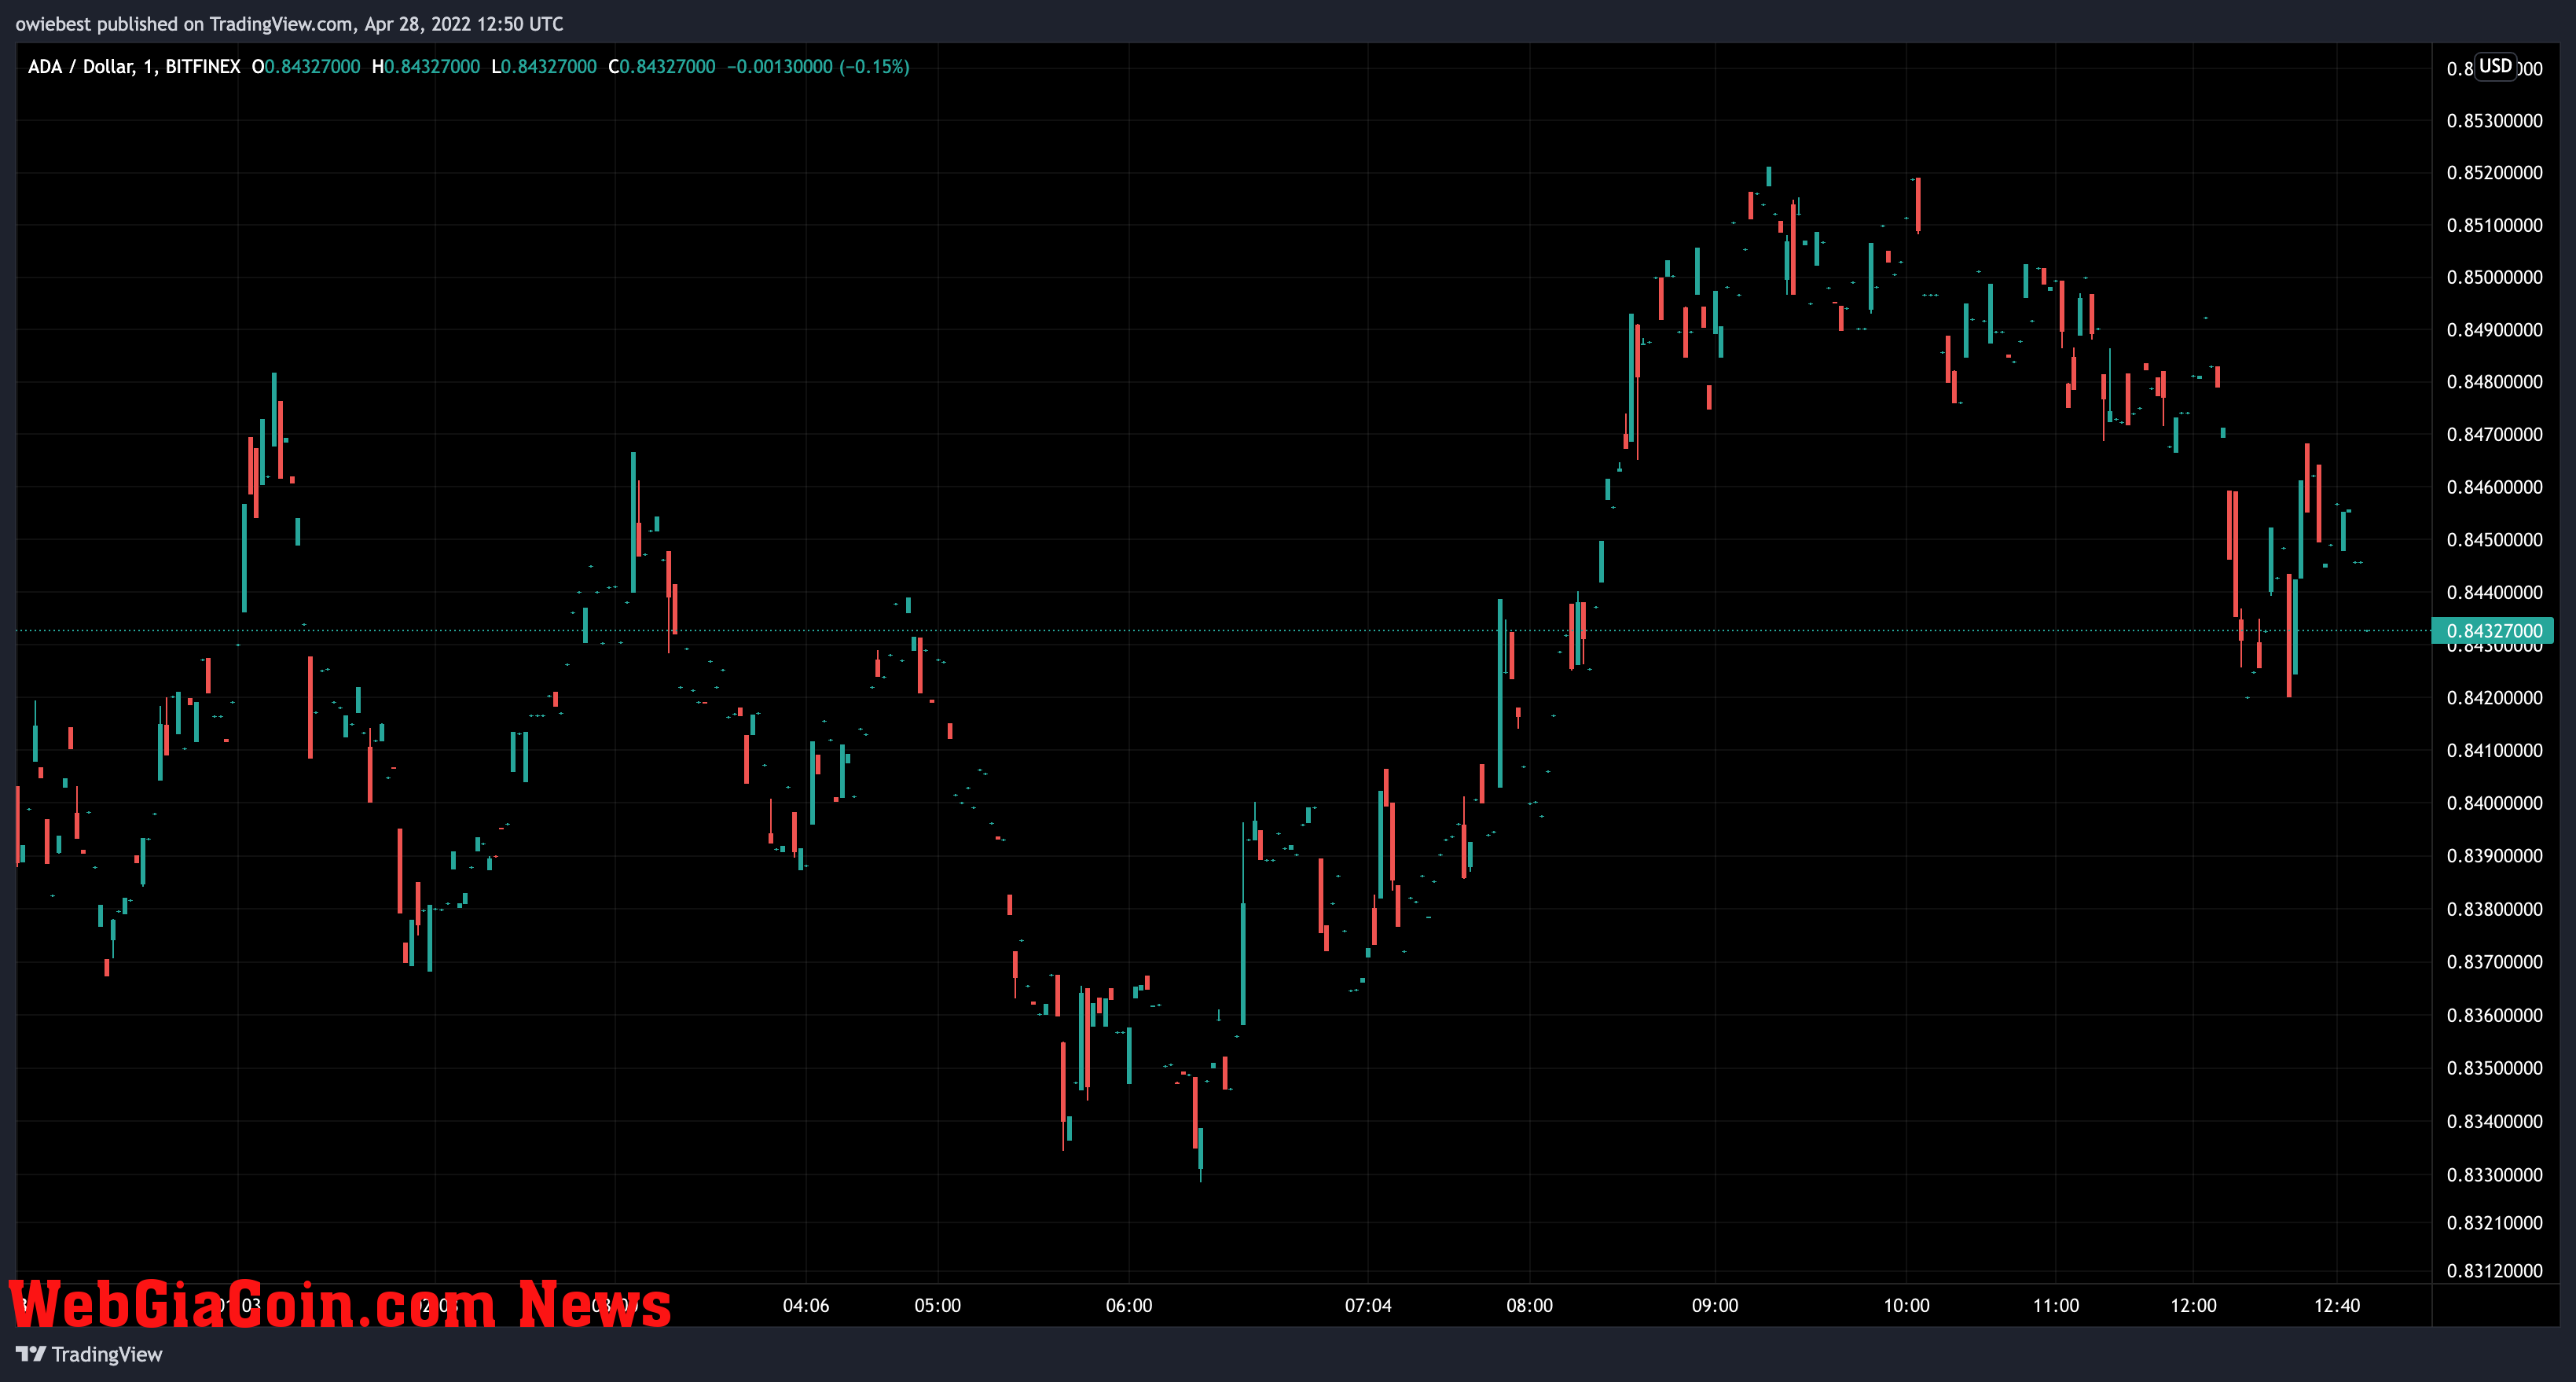Click the high value H0.84327000 in legend
The height and width of the screenshot is (1382, 2576).
click(x=426, y=67)
